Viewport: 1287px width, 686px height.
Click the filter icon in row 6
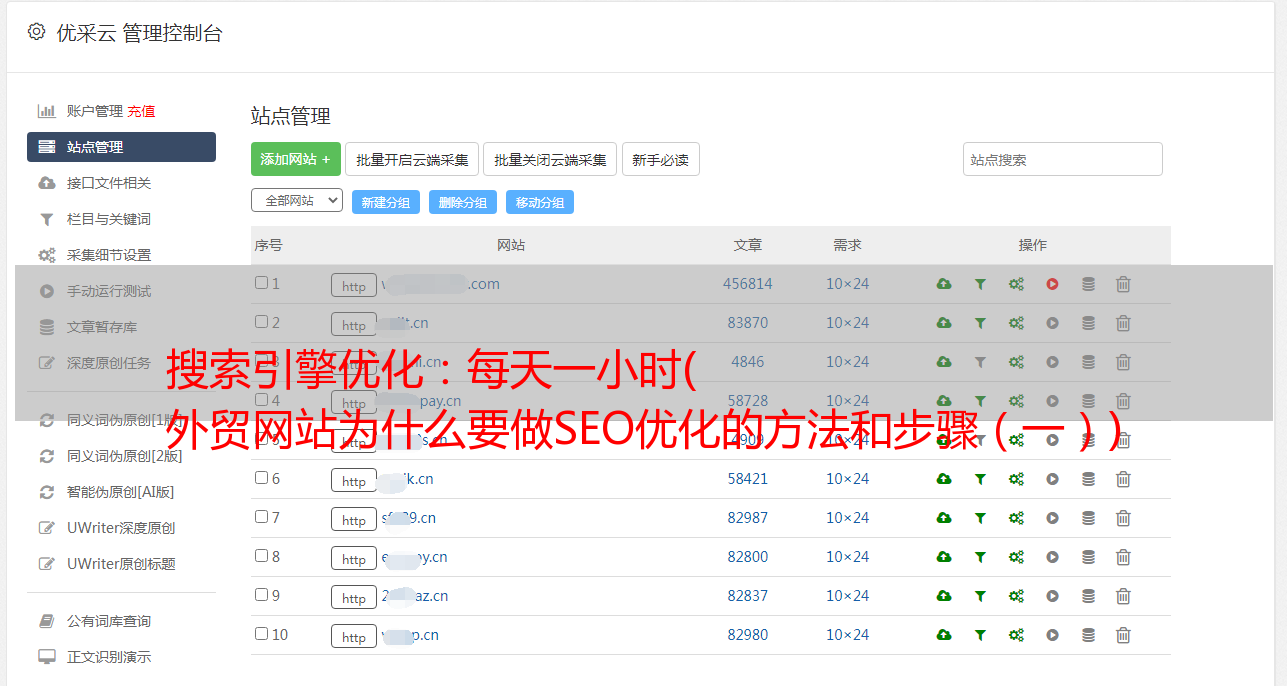click(980, 480)
